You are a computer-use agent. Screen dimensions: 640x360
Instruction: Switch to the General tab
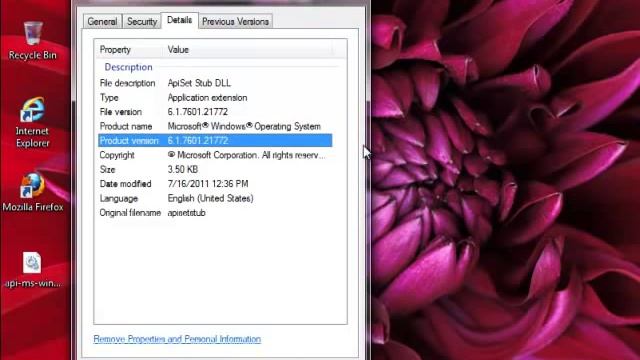click(x=102, y=22)
